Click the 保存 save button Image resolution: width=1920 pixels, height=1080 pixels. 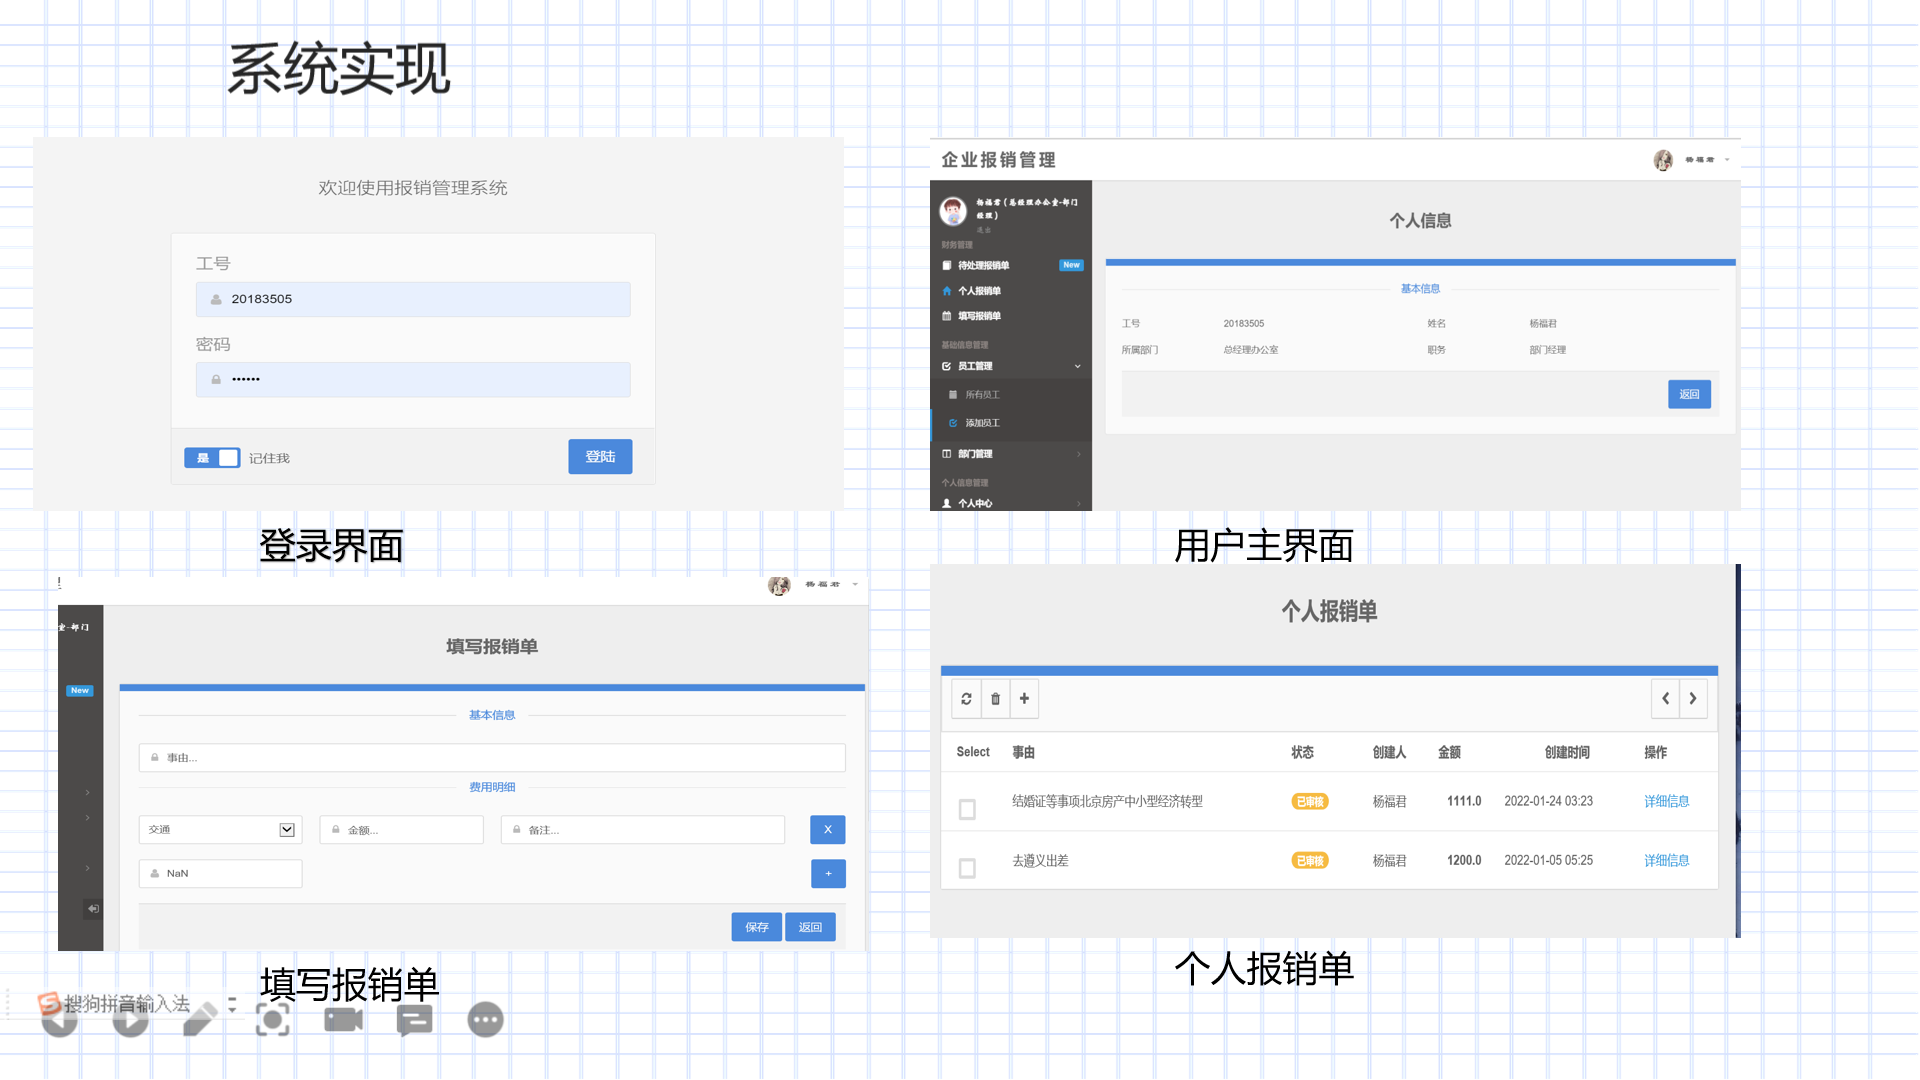click(757, 927)
